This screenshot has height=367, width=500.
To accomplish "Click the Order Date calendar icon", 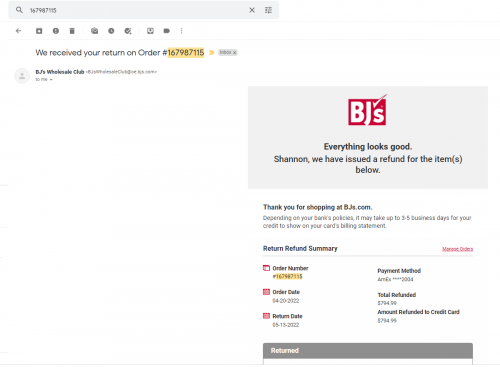I will (266, 292).
